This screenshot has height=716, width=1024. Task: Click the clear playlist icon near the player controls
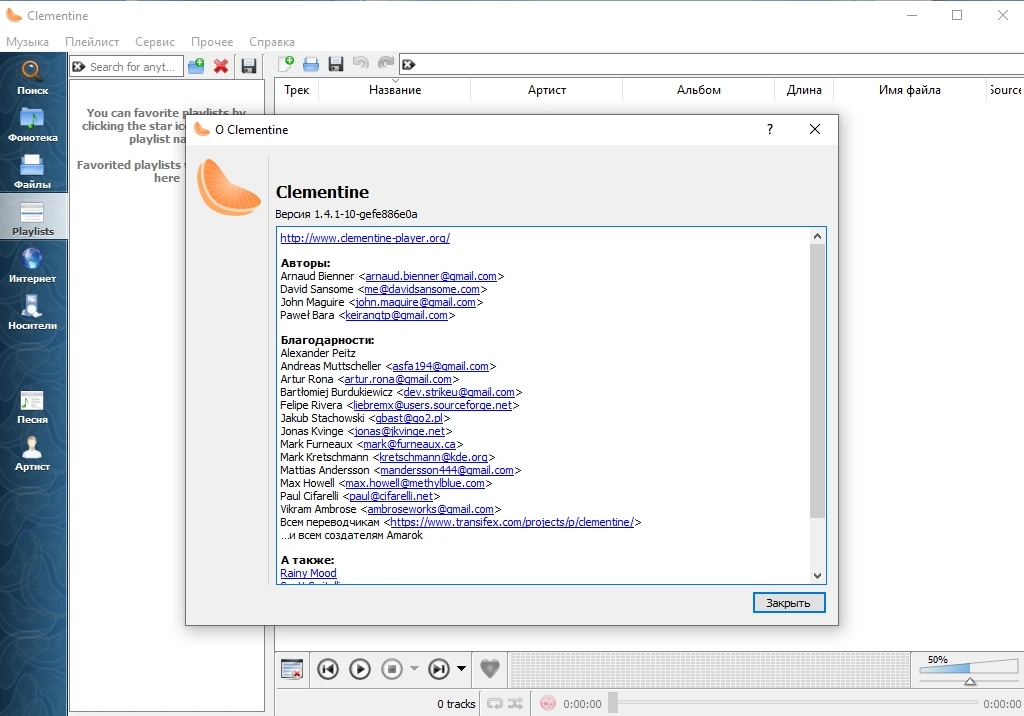[292, 669]
